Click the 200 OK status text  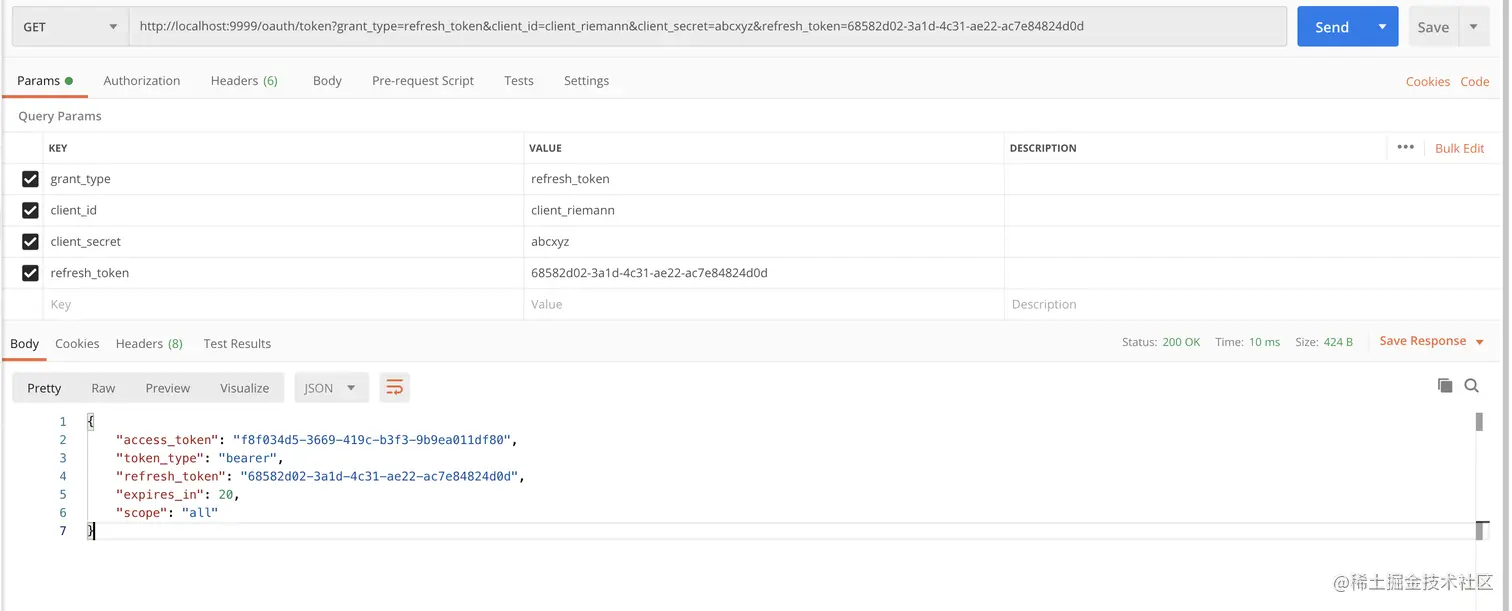tap(1181, 342)
